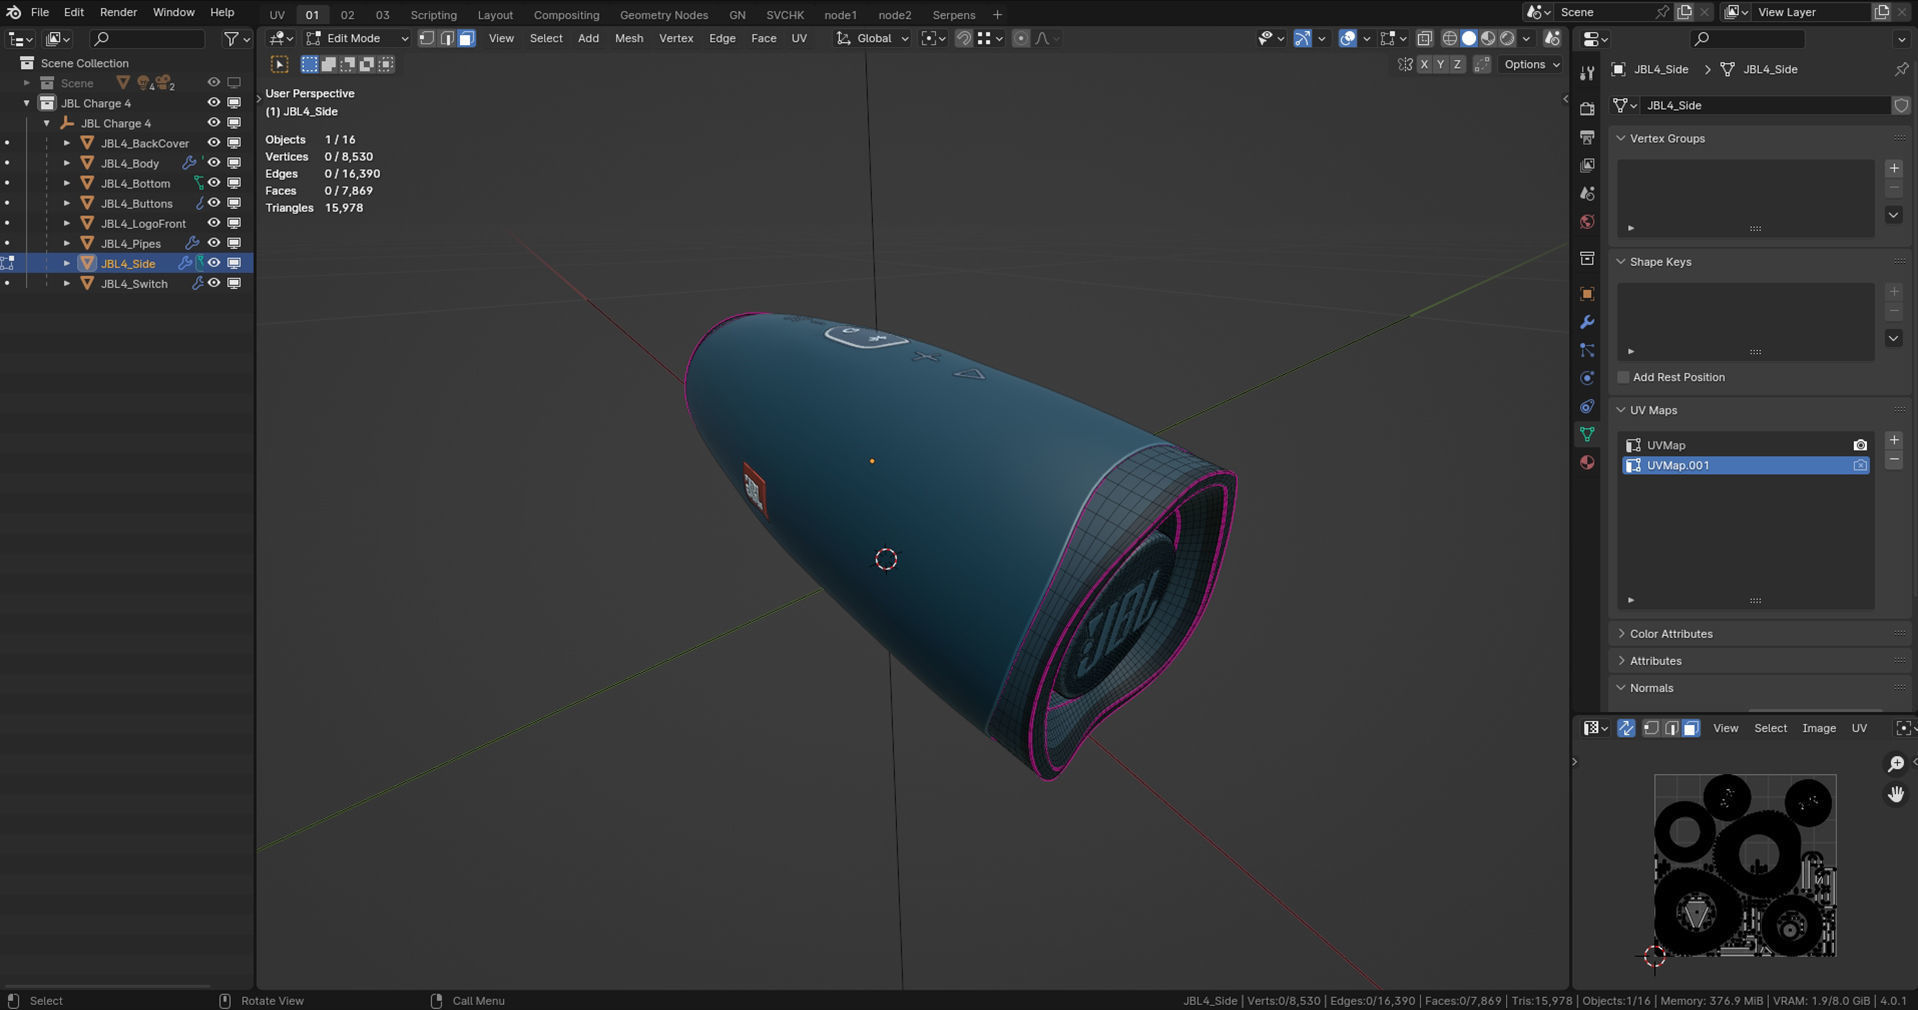Open the Render menu
The image size is (1918, 1010).
click(118, 12)
